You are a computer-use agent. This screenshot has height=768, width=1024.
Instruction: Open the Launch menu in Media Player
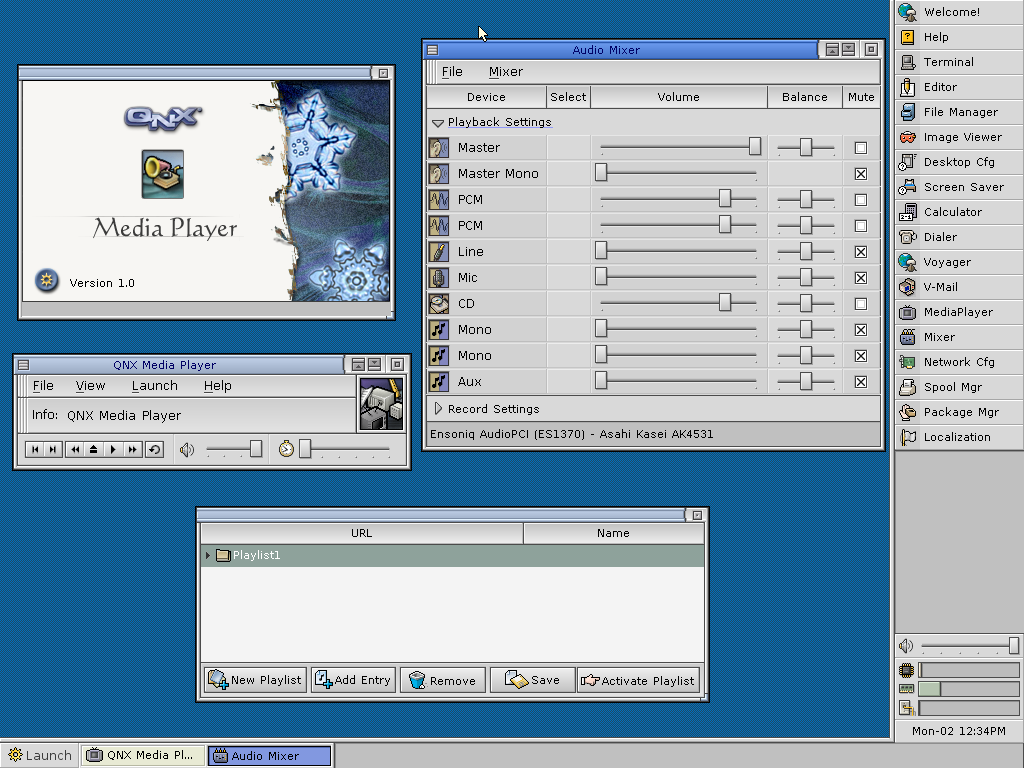pos(155,386)
